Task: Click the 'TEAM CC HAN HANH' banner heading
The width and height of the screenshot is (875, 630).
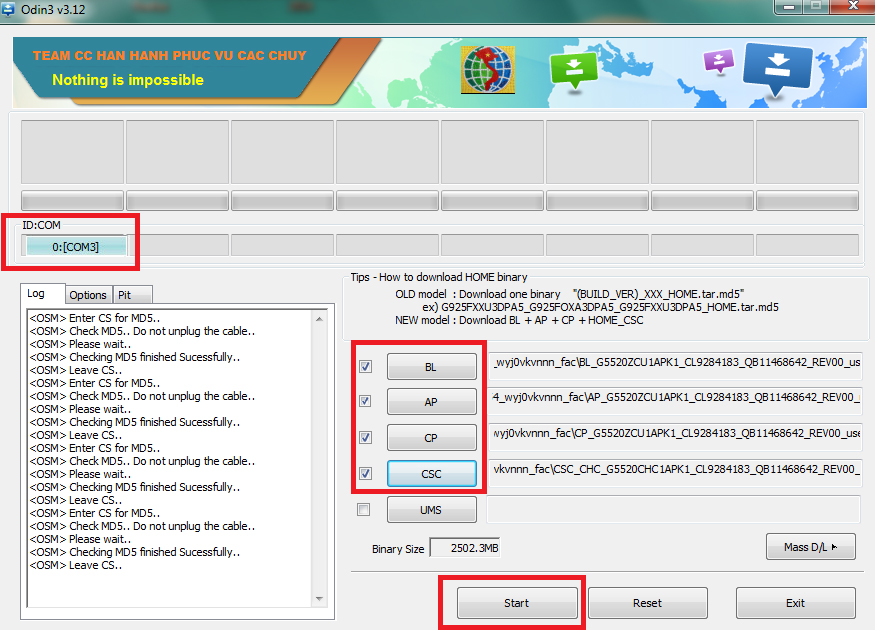Action: tap(170, 55)
